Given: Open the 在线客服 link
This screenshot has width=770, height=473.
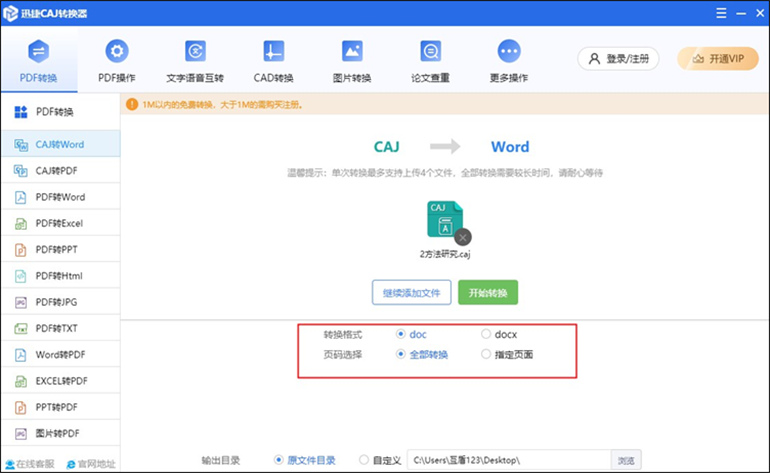Looking at the screenshot, I should point(29,464).
